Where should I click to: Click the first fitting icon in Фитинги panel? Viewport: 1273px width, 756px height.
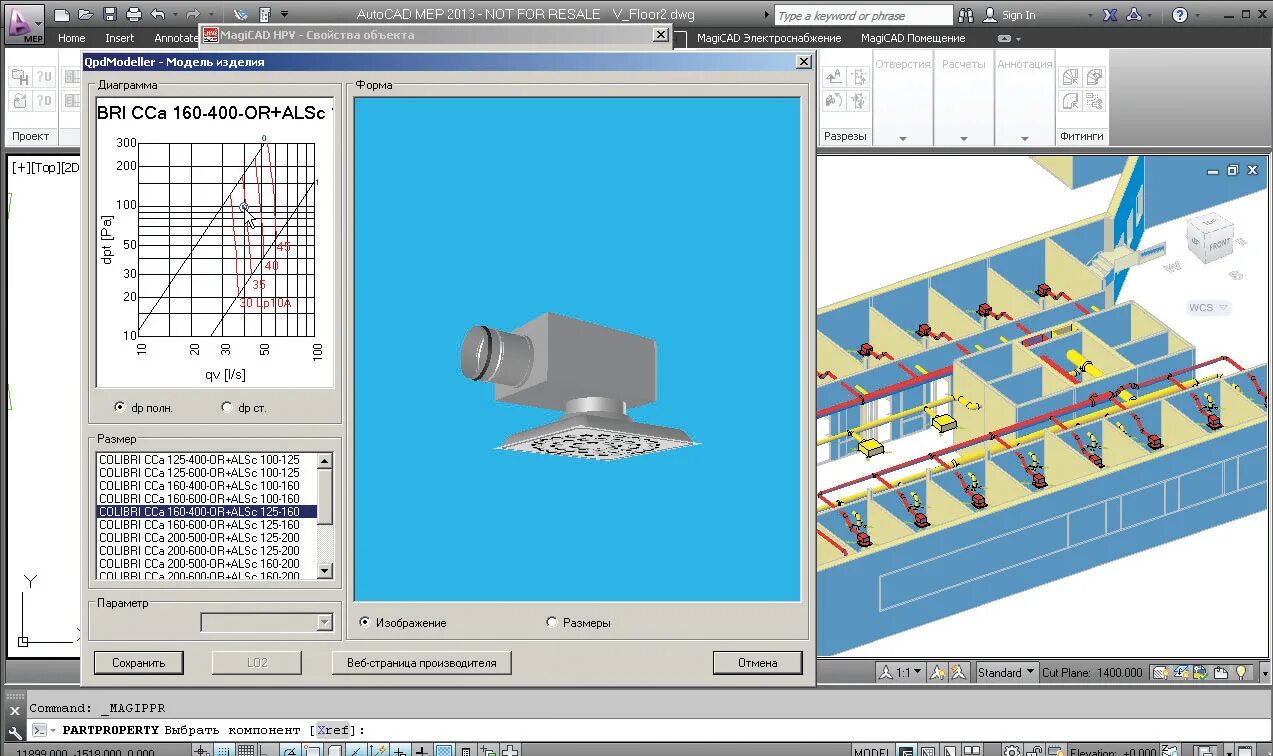(1070, 78)
